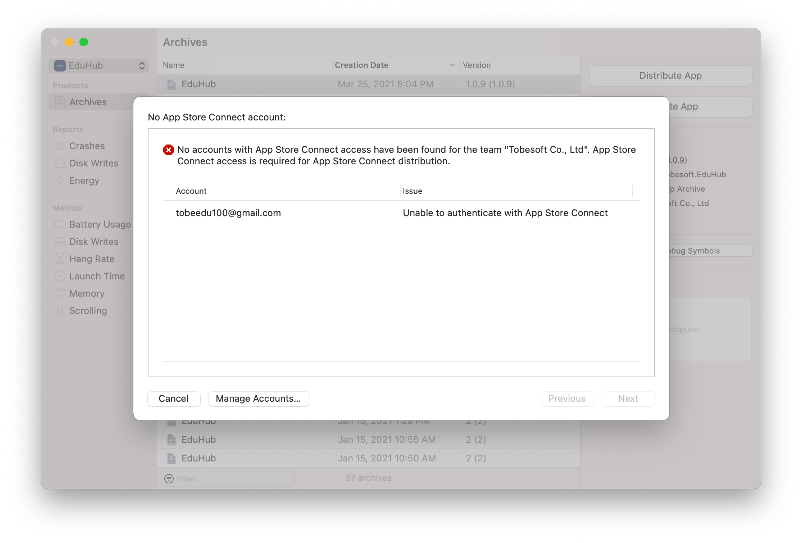Screen dimensions: 802x543
Task: Open Energy report in sidebar
Action: click(x=84, y=181)
